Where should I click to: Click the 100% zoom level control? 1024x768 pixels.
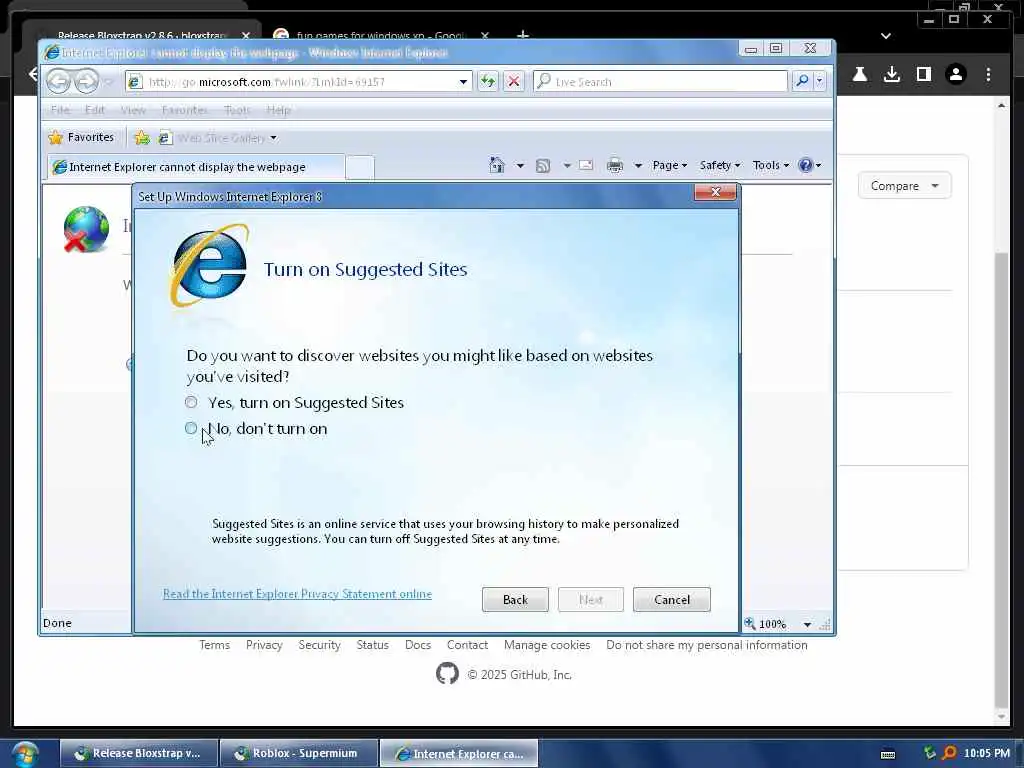766,624
